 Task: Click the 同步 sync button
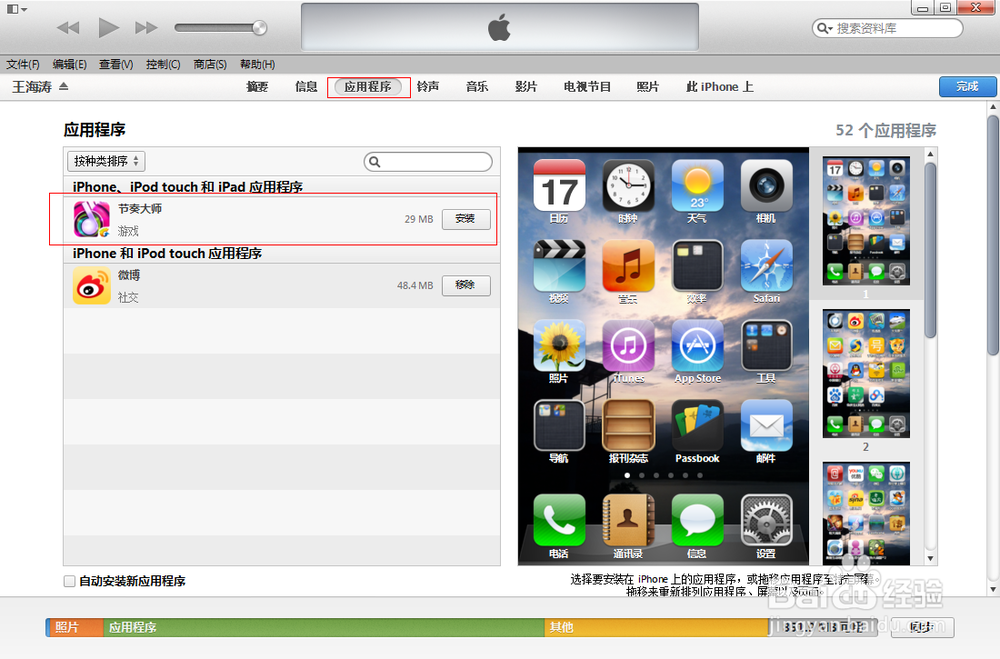[x=922, y=627]
